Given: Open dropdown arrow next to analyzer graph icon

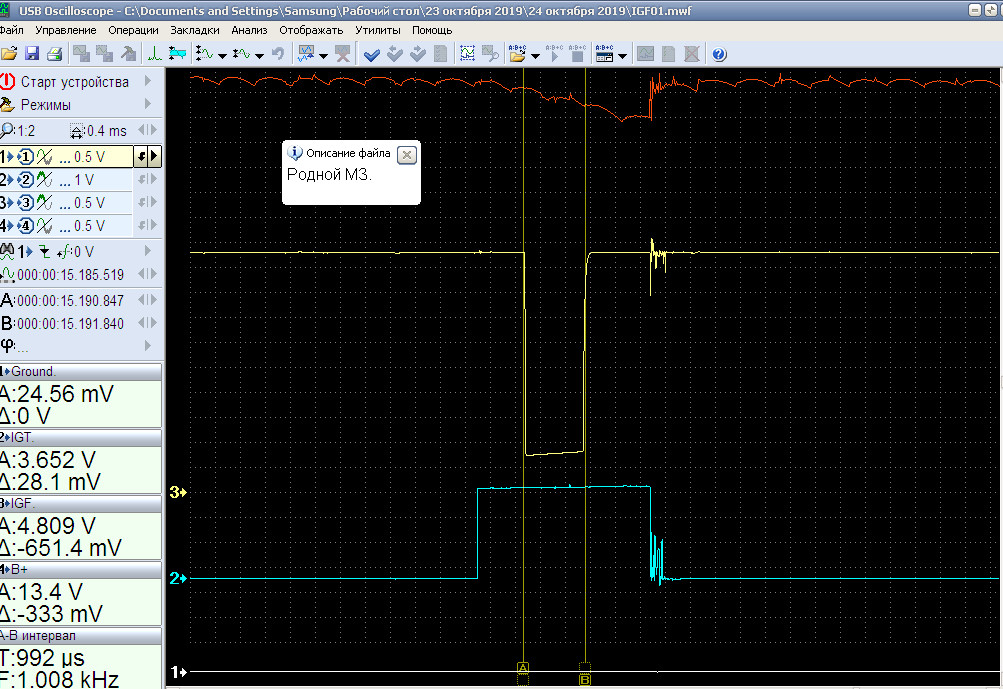Looking at the screenshot, I should [323, 55].
